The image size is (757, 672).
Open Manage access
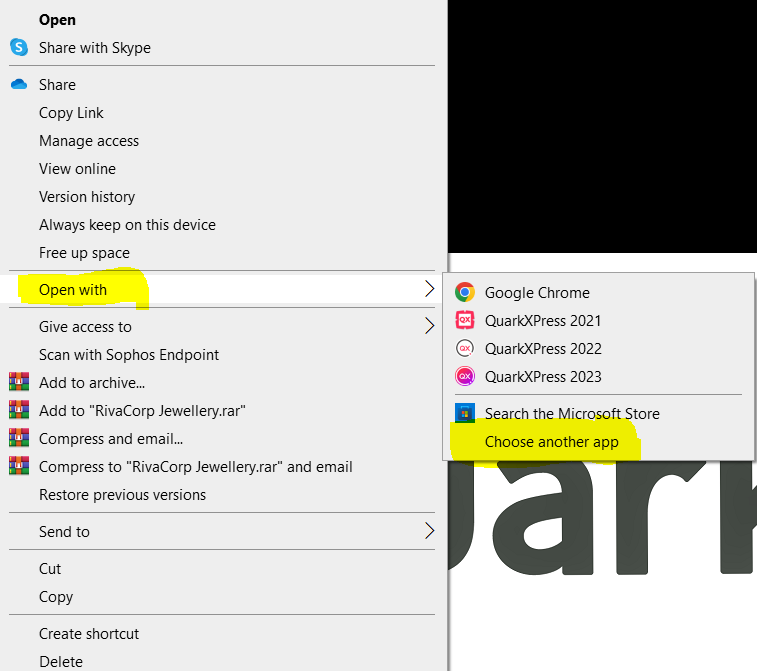[x=222, y=140]
